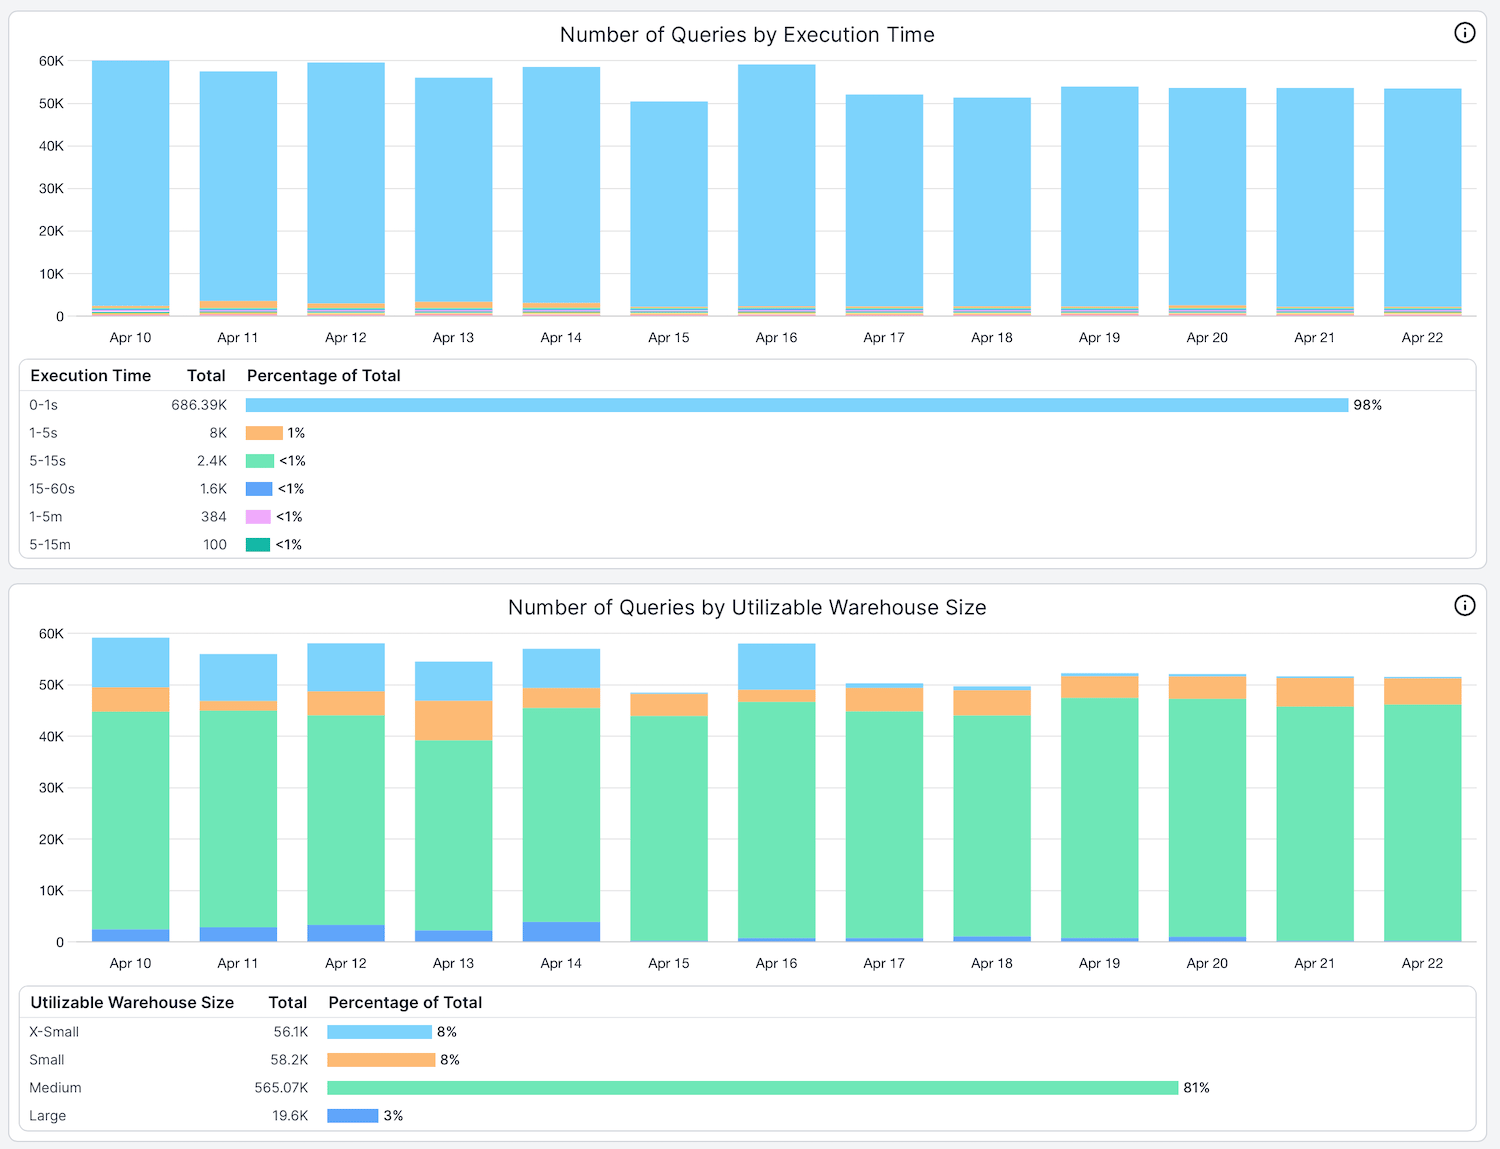Click the 15-60s blue percentage bar

pos(259,489)
